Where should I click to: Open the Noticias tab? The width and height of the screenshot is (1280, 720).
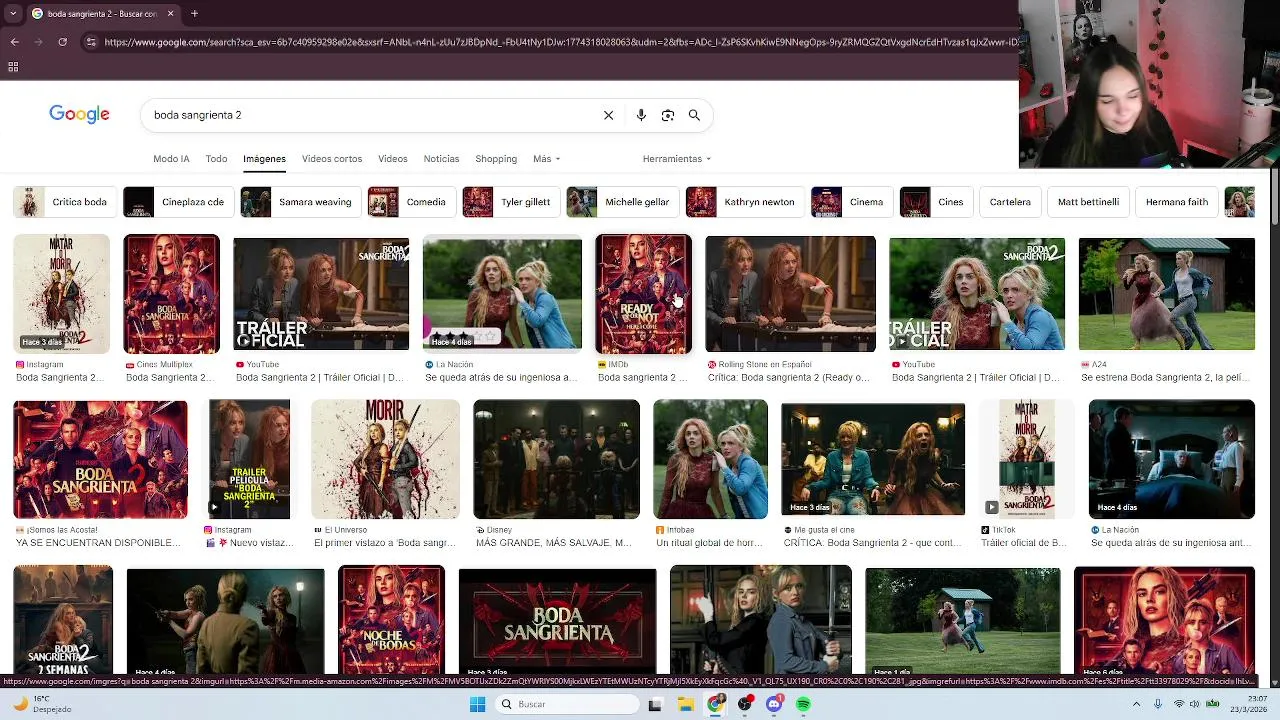point(441,159)
